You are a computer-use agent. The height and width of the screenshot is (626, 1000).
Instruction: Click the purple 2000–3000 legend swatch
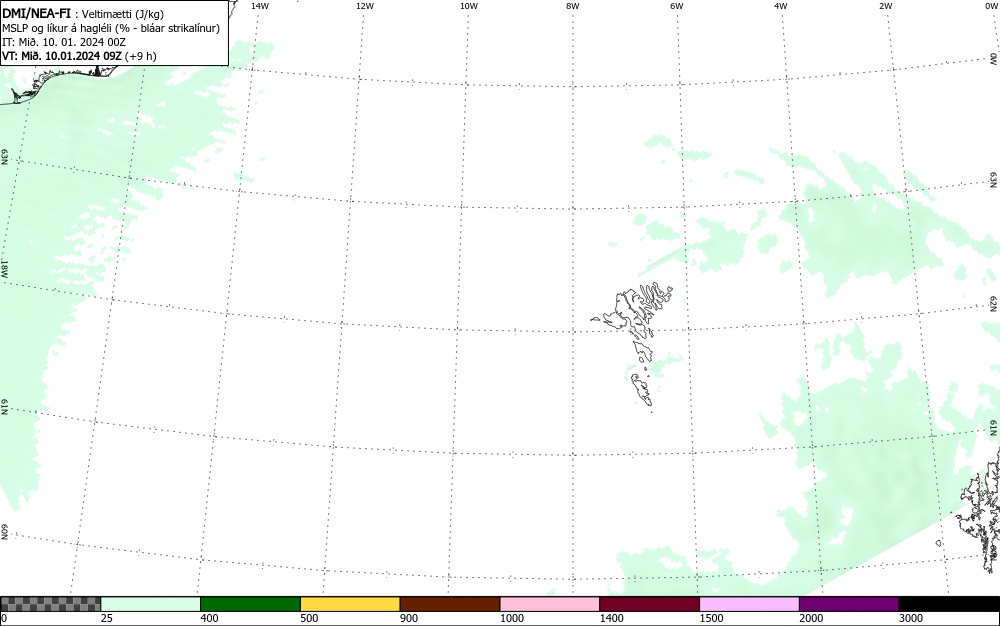[849, 604]
